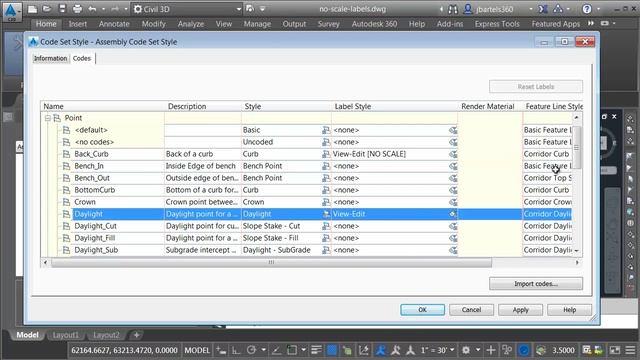Click the Autodesk 360 triangle icon
Screen dimensions: 640x360
558,9
